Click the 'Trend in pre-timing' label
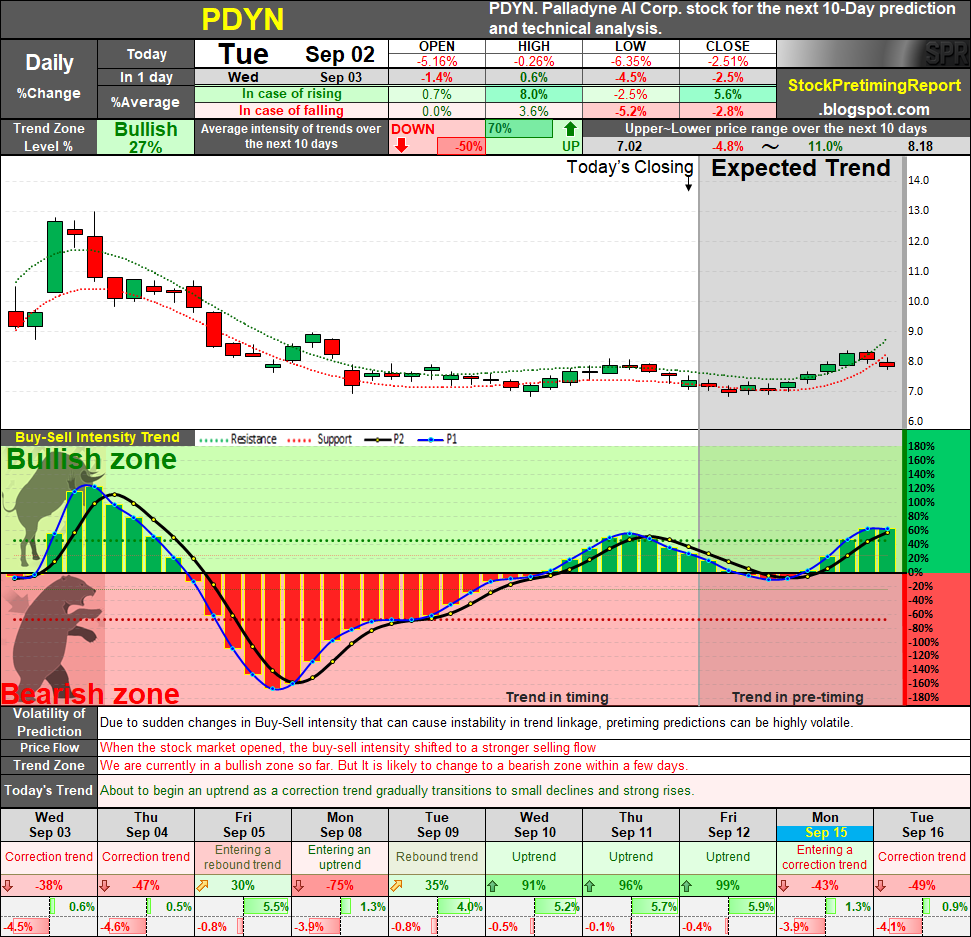 [x=798, y=697]
